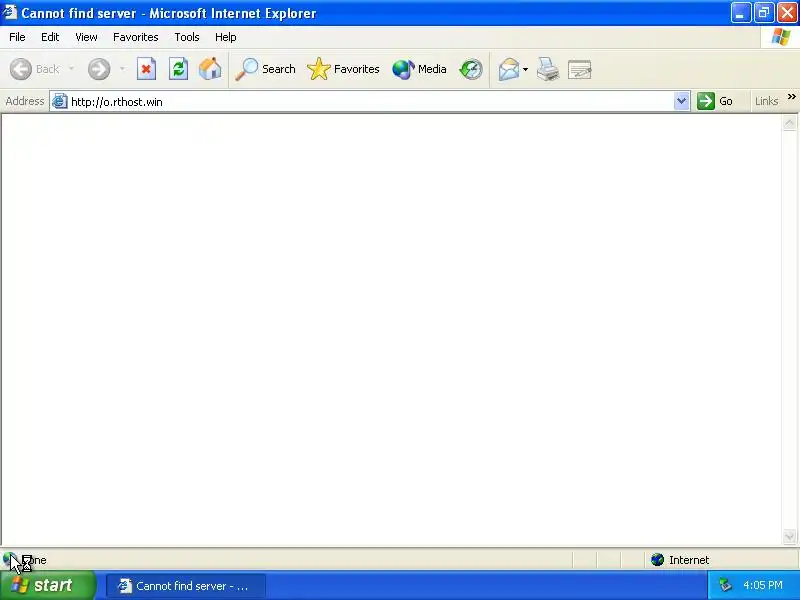This screenshot has width=800, height=600.
Task: Close the Internet Explorer window
Action: coord(787,13)
